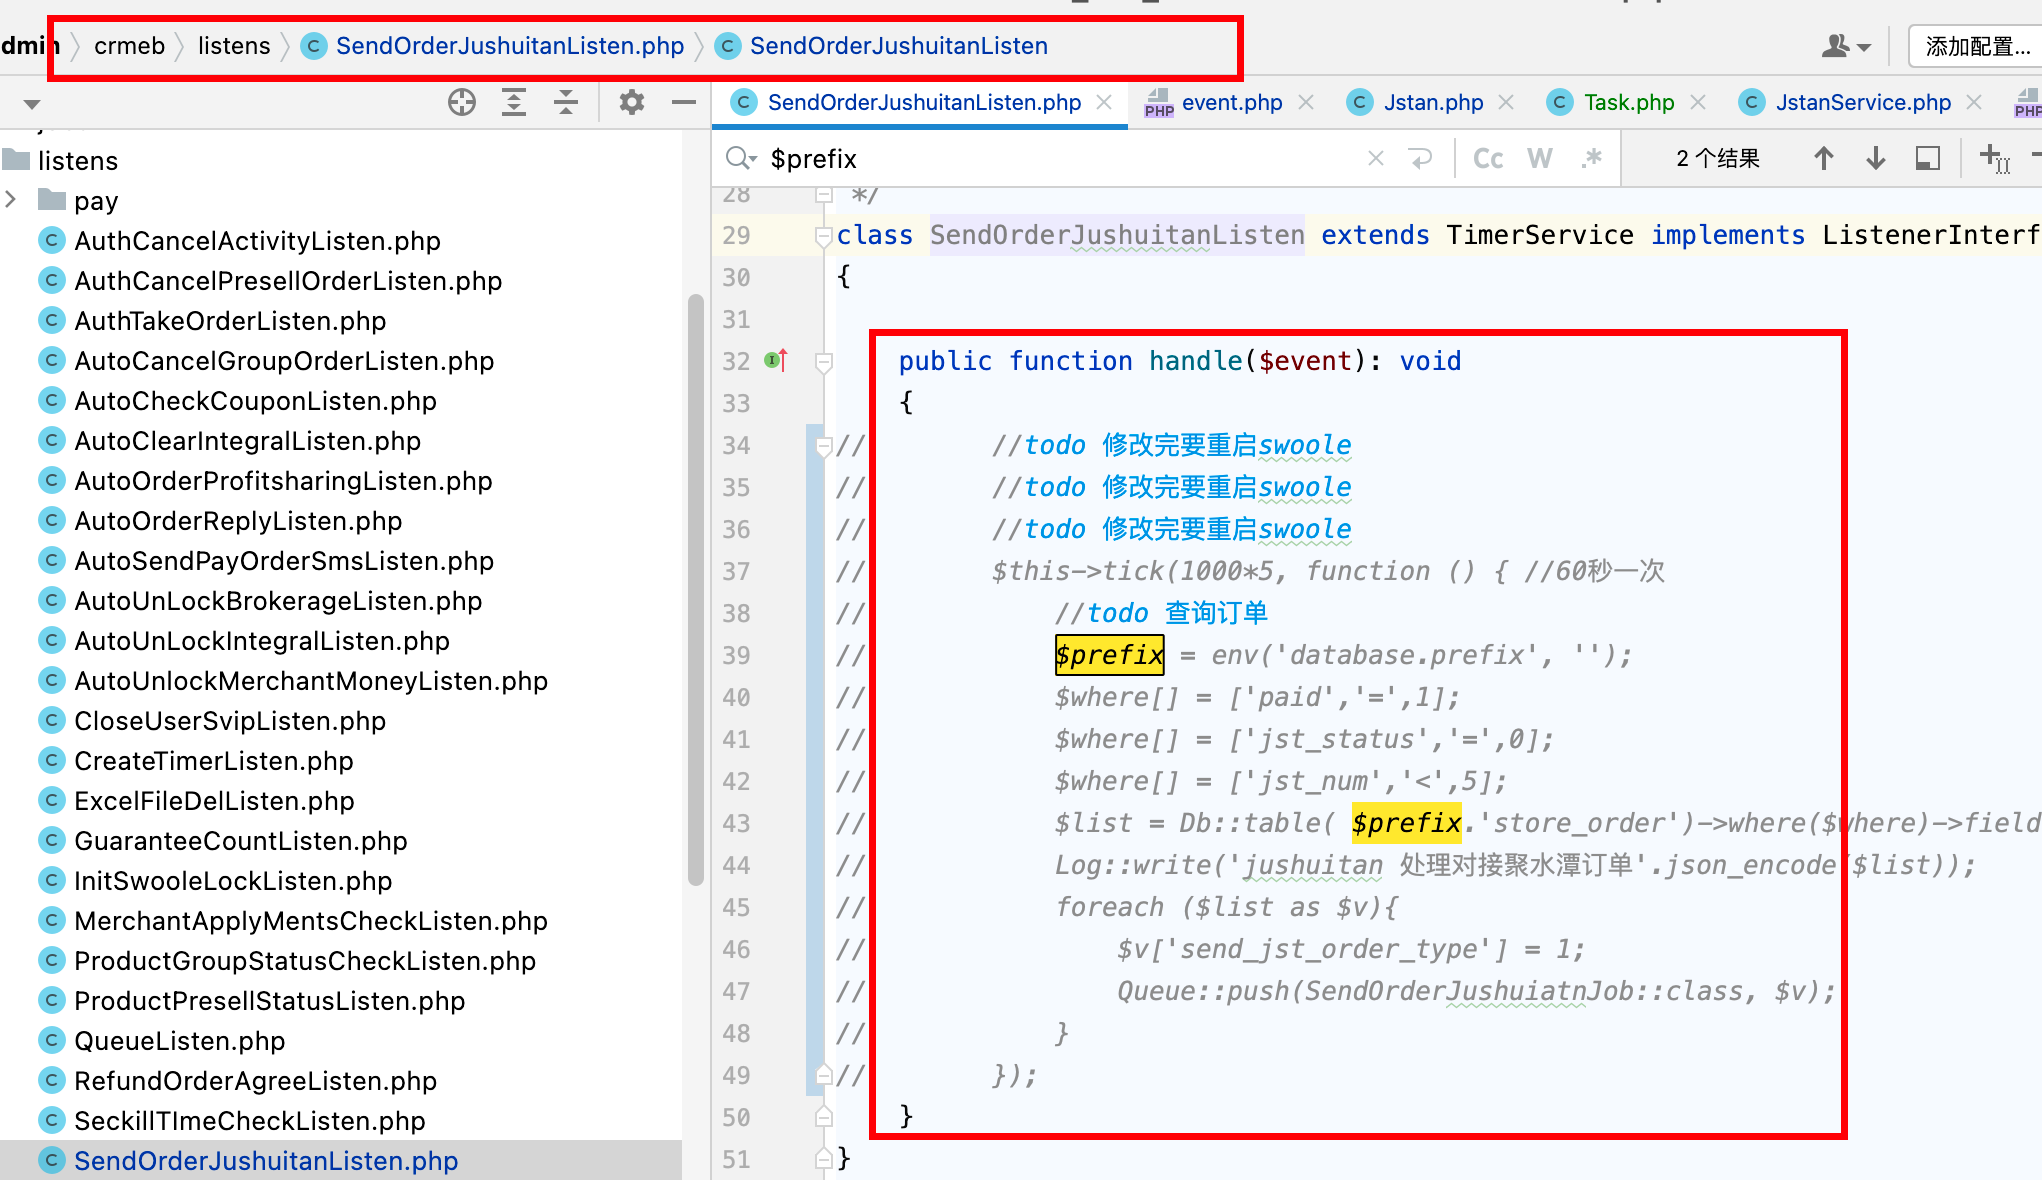
Task: Open ExcelFileDelListen.php file
Action: [214, 800]
